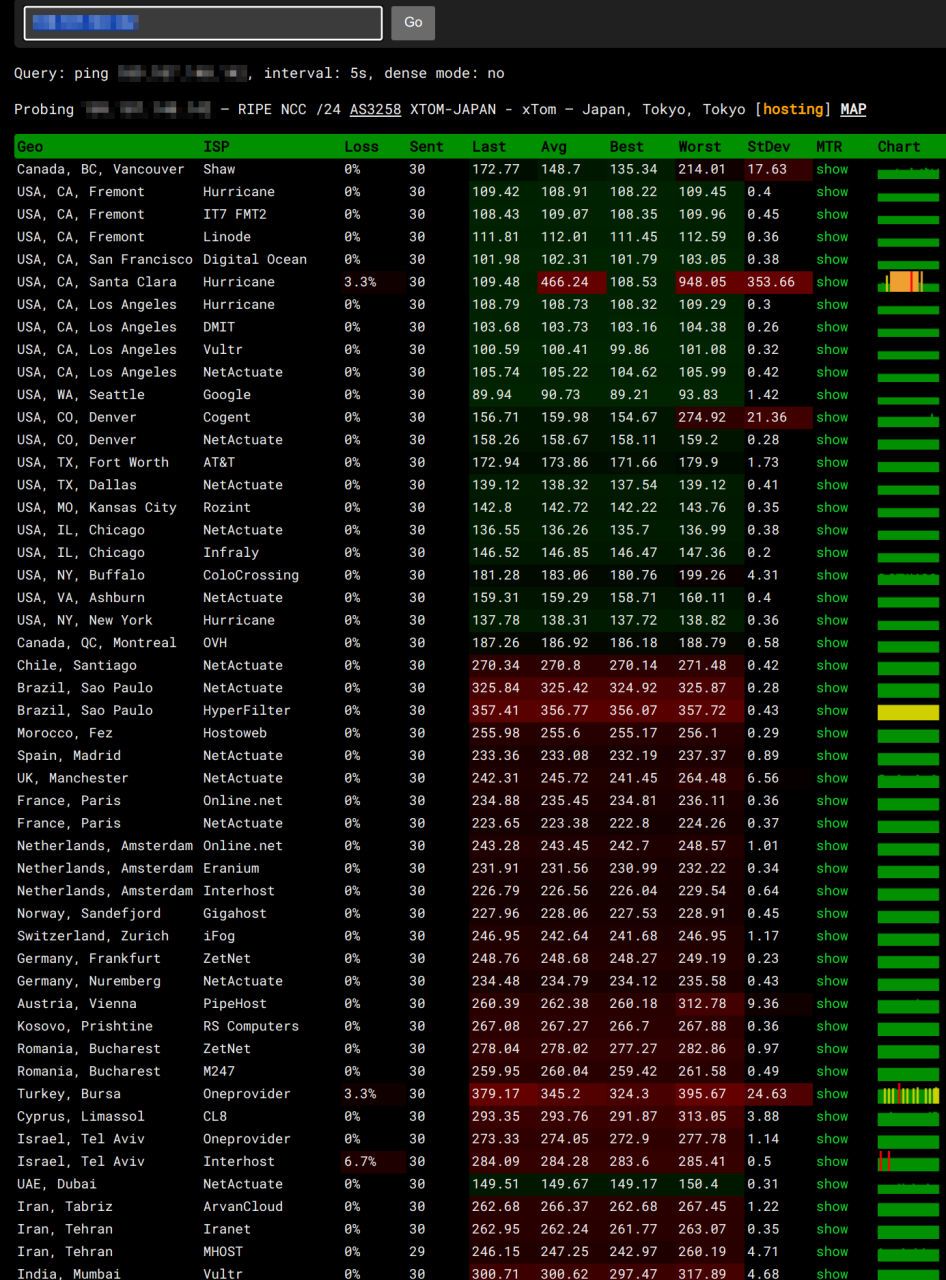Show MTR for Montreal OVH row

(x=831, y=643)
